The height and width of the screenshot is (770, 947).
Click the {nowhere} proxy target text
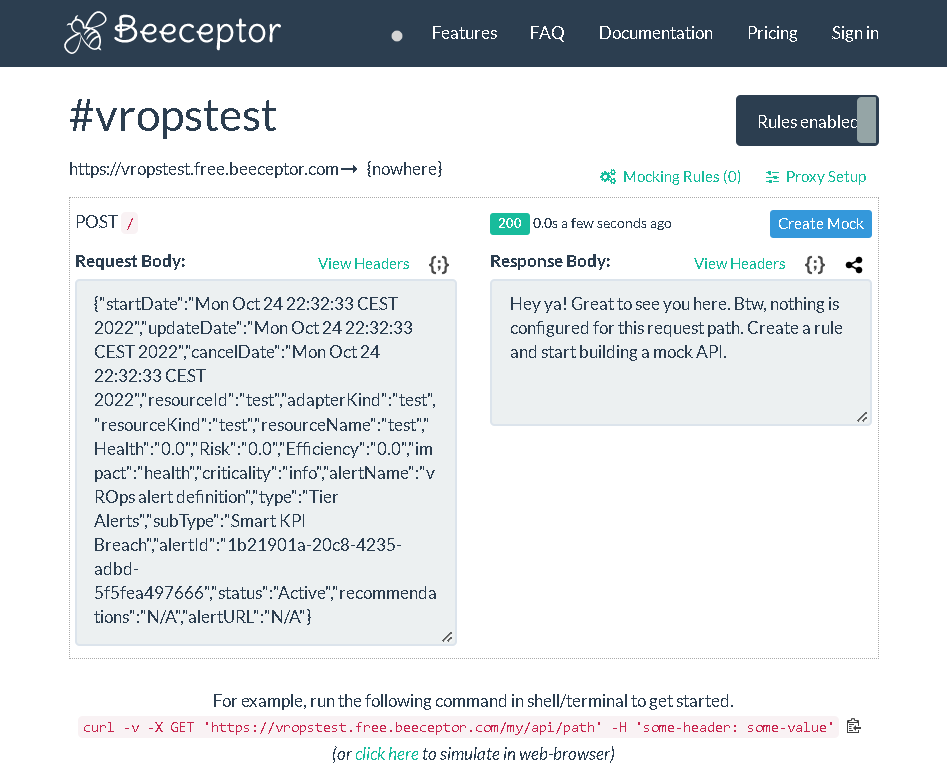[405, 169]
